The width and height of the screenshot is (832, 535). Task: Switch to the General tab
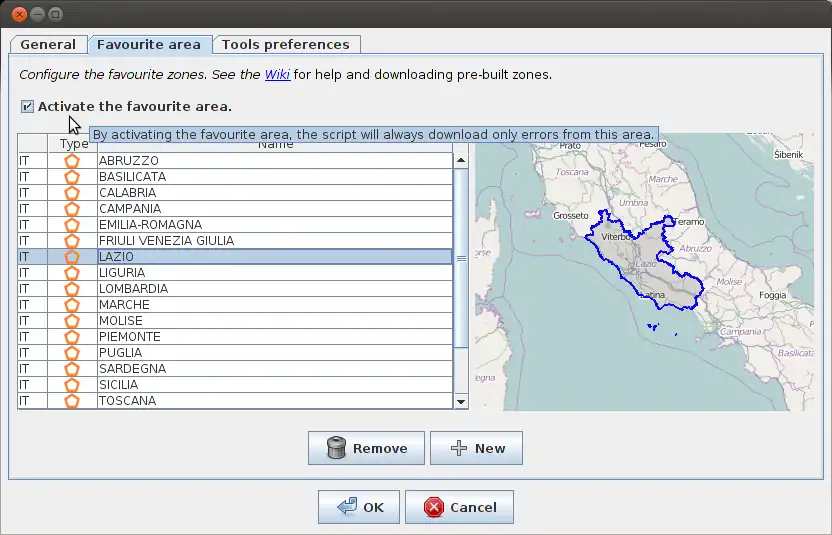[48, 44]
